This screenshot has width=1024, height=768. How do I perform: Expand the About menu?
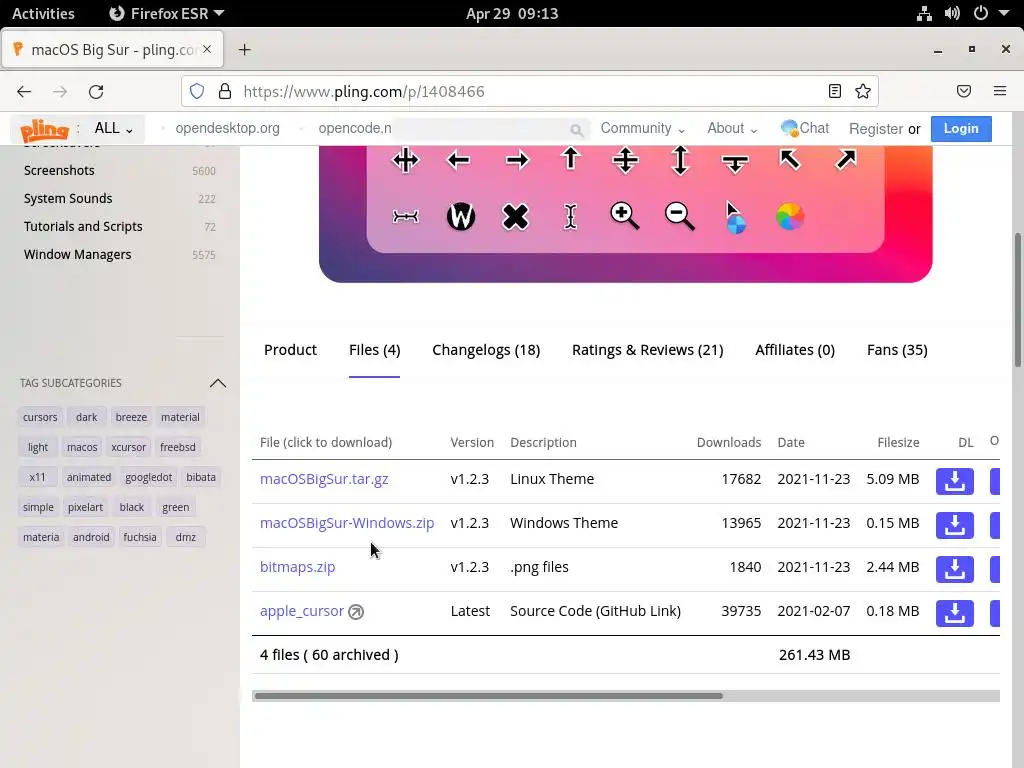point(732,128)
